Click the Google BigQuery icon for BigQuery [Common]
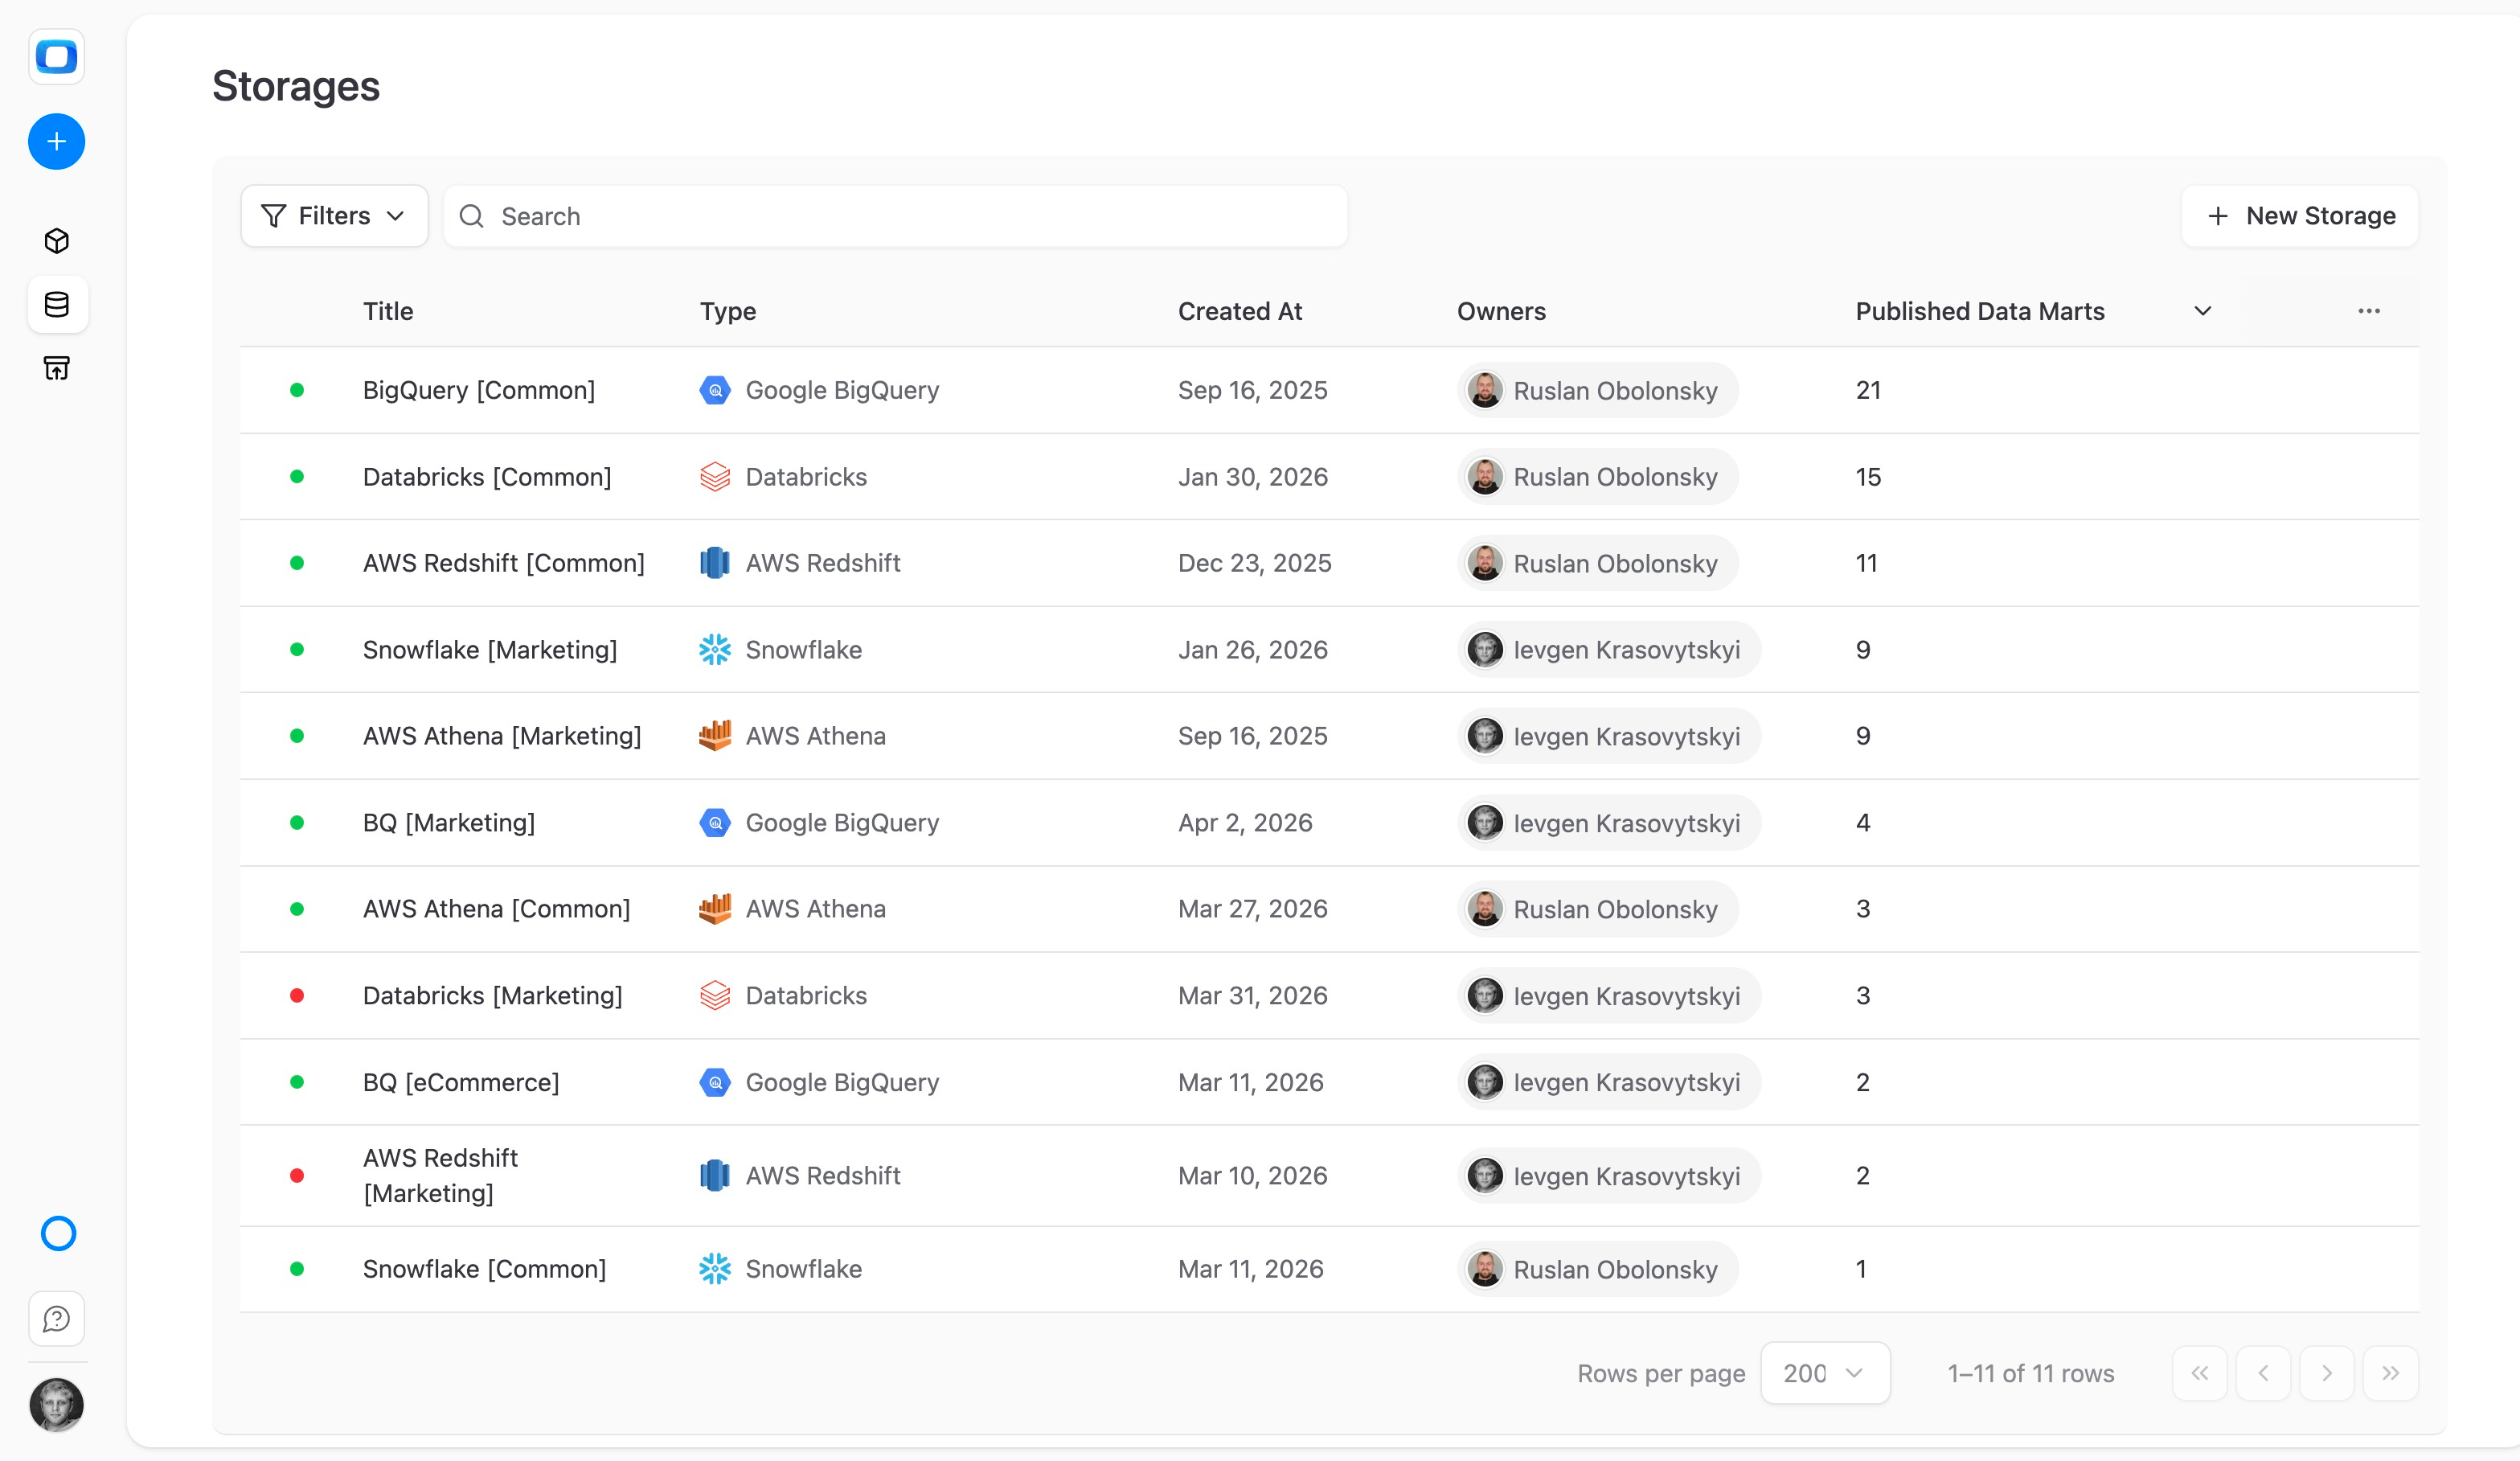Screen dimensions: 2520x1461 [715, 390]
